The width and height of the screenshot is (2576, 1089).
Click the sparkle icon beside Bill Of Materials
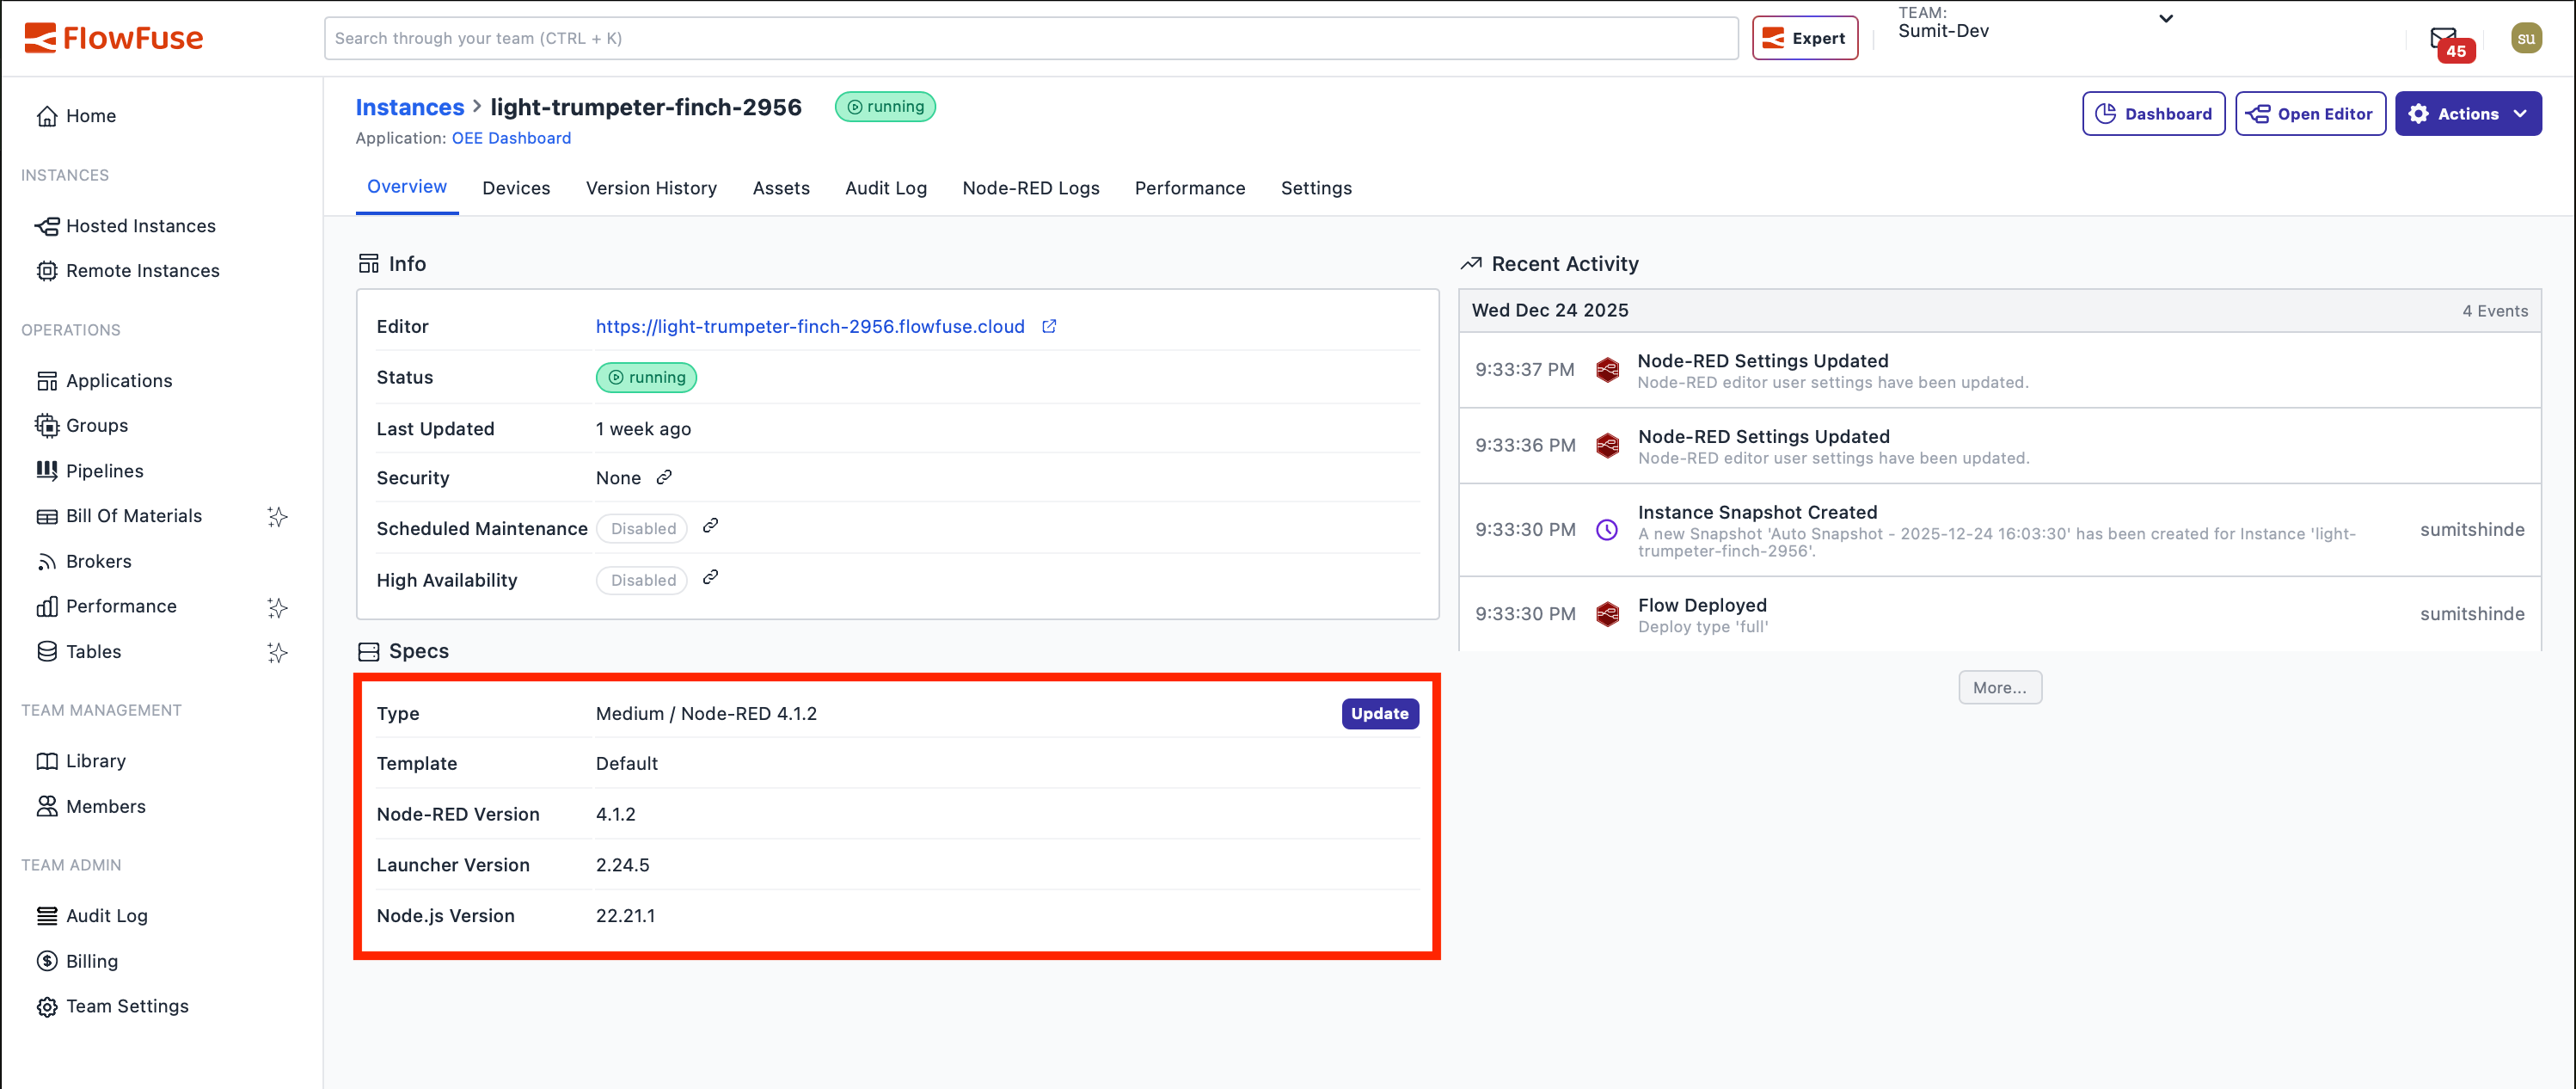pos(278,516)
